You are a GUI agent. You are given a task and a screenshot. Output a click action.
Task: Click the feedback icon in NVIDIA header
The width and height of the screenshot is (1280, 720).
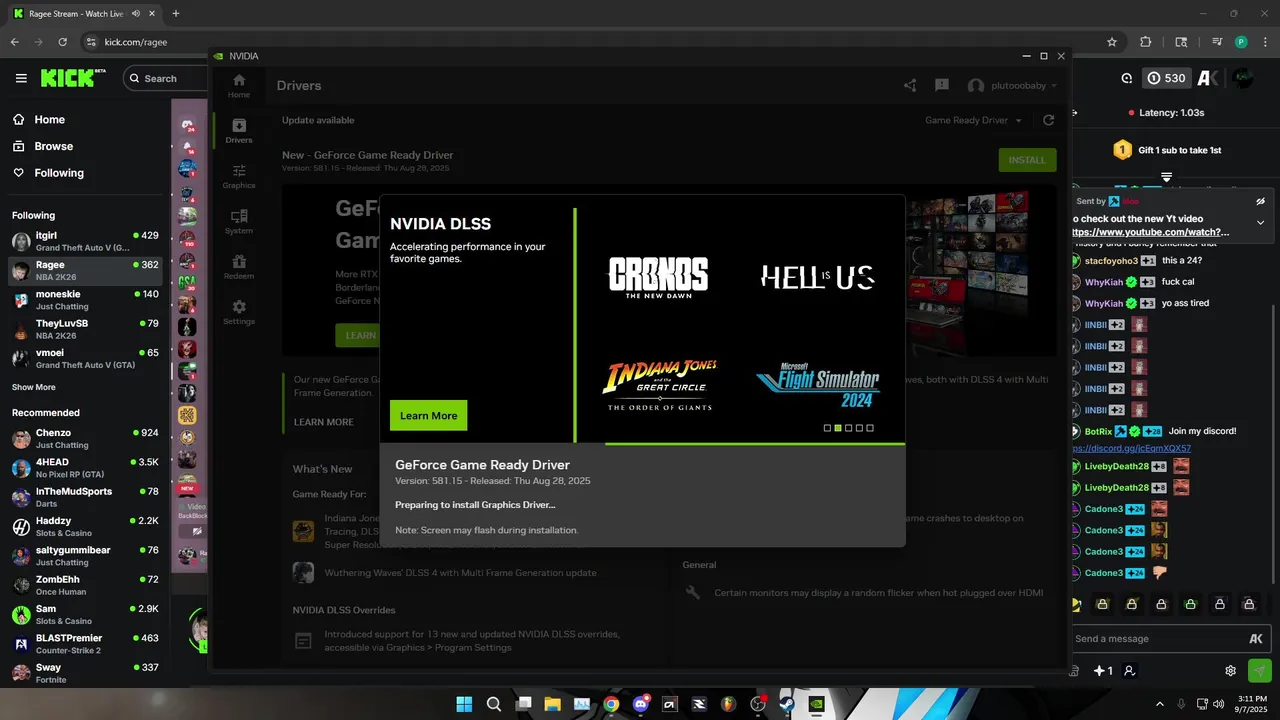[x=941, y=86]
